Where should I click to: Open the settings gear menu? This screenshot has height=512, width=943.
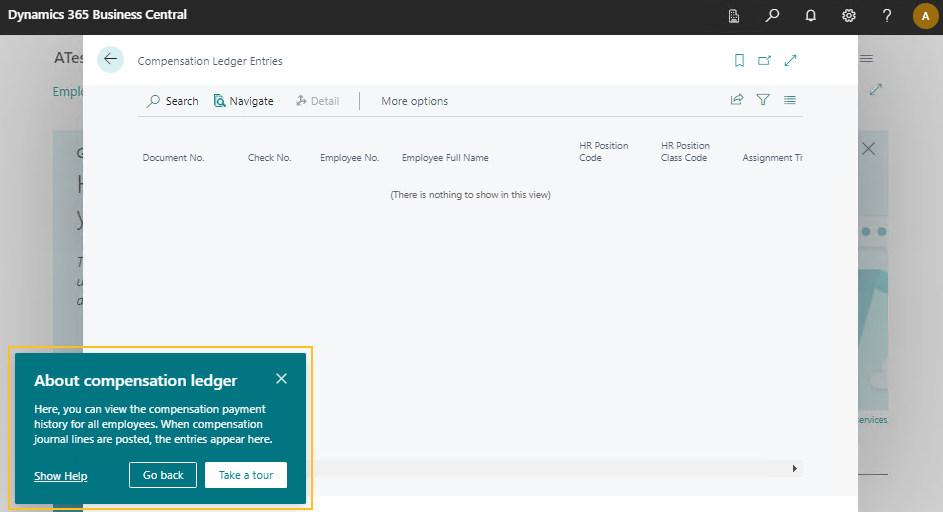click(x=848, y=16)
